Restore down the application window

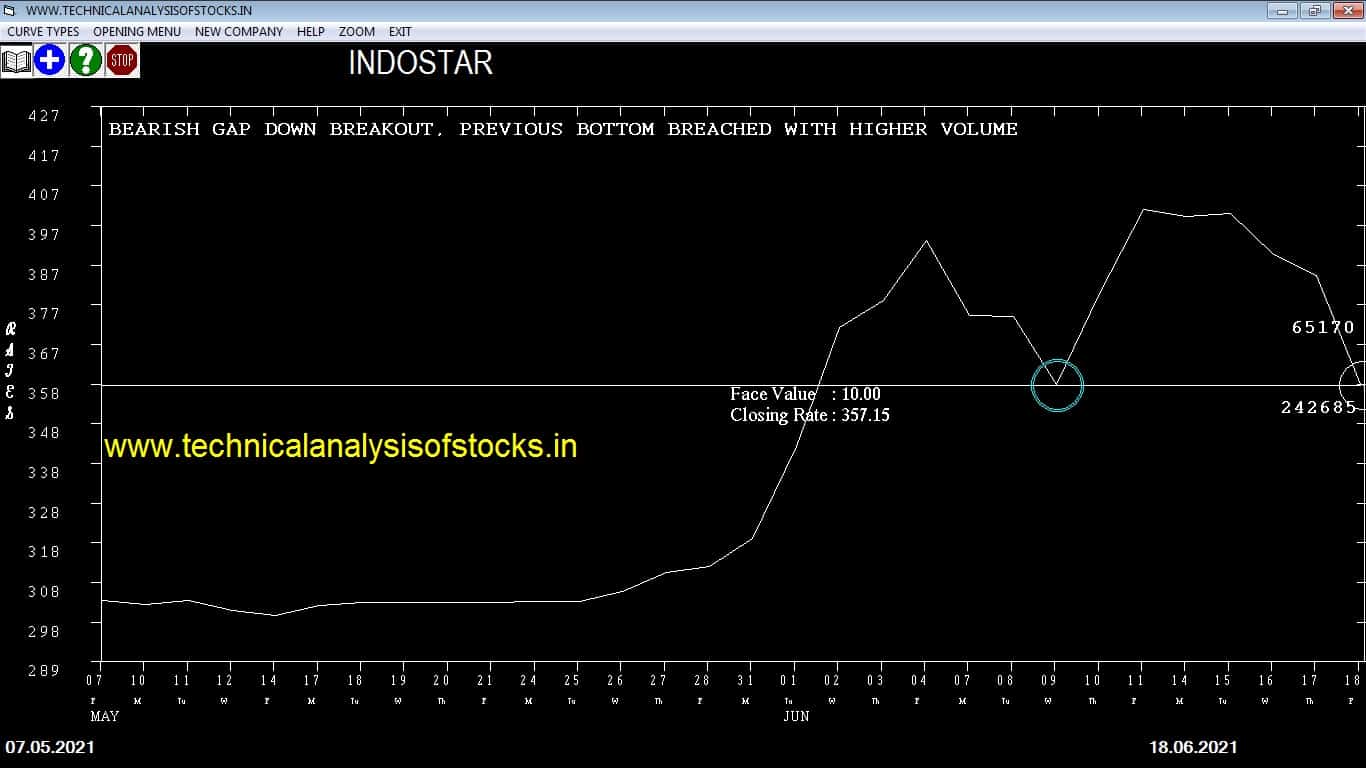tap(1313, 10)
